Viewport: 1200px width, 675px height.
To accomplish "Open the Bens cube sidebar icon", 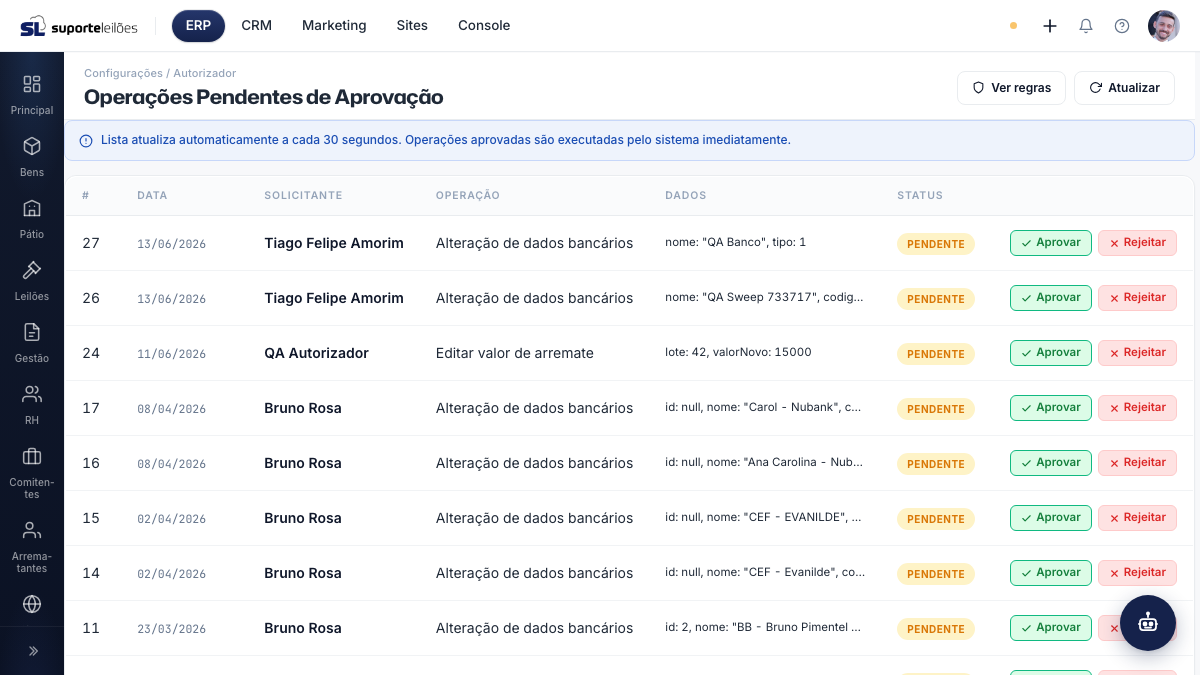I will point(32,146).
